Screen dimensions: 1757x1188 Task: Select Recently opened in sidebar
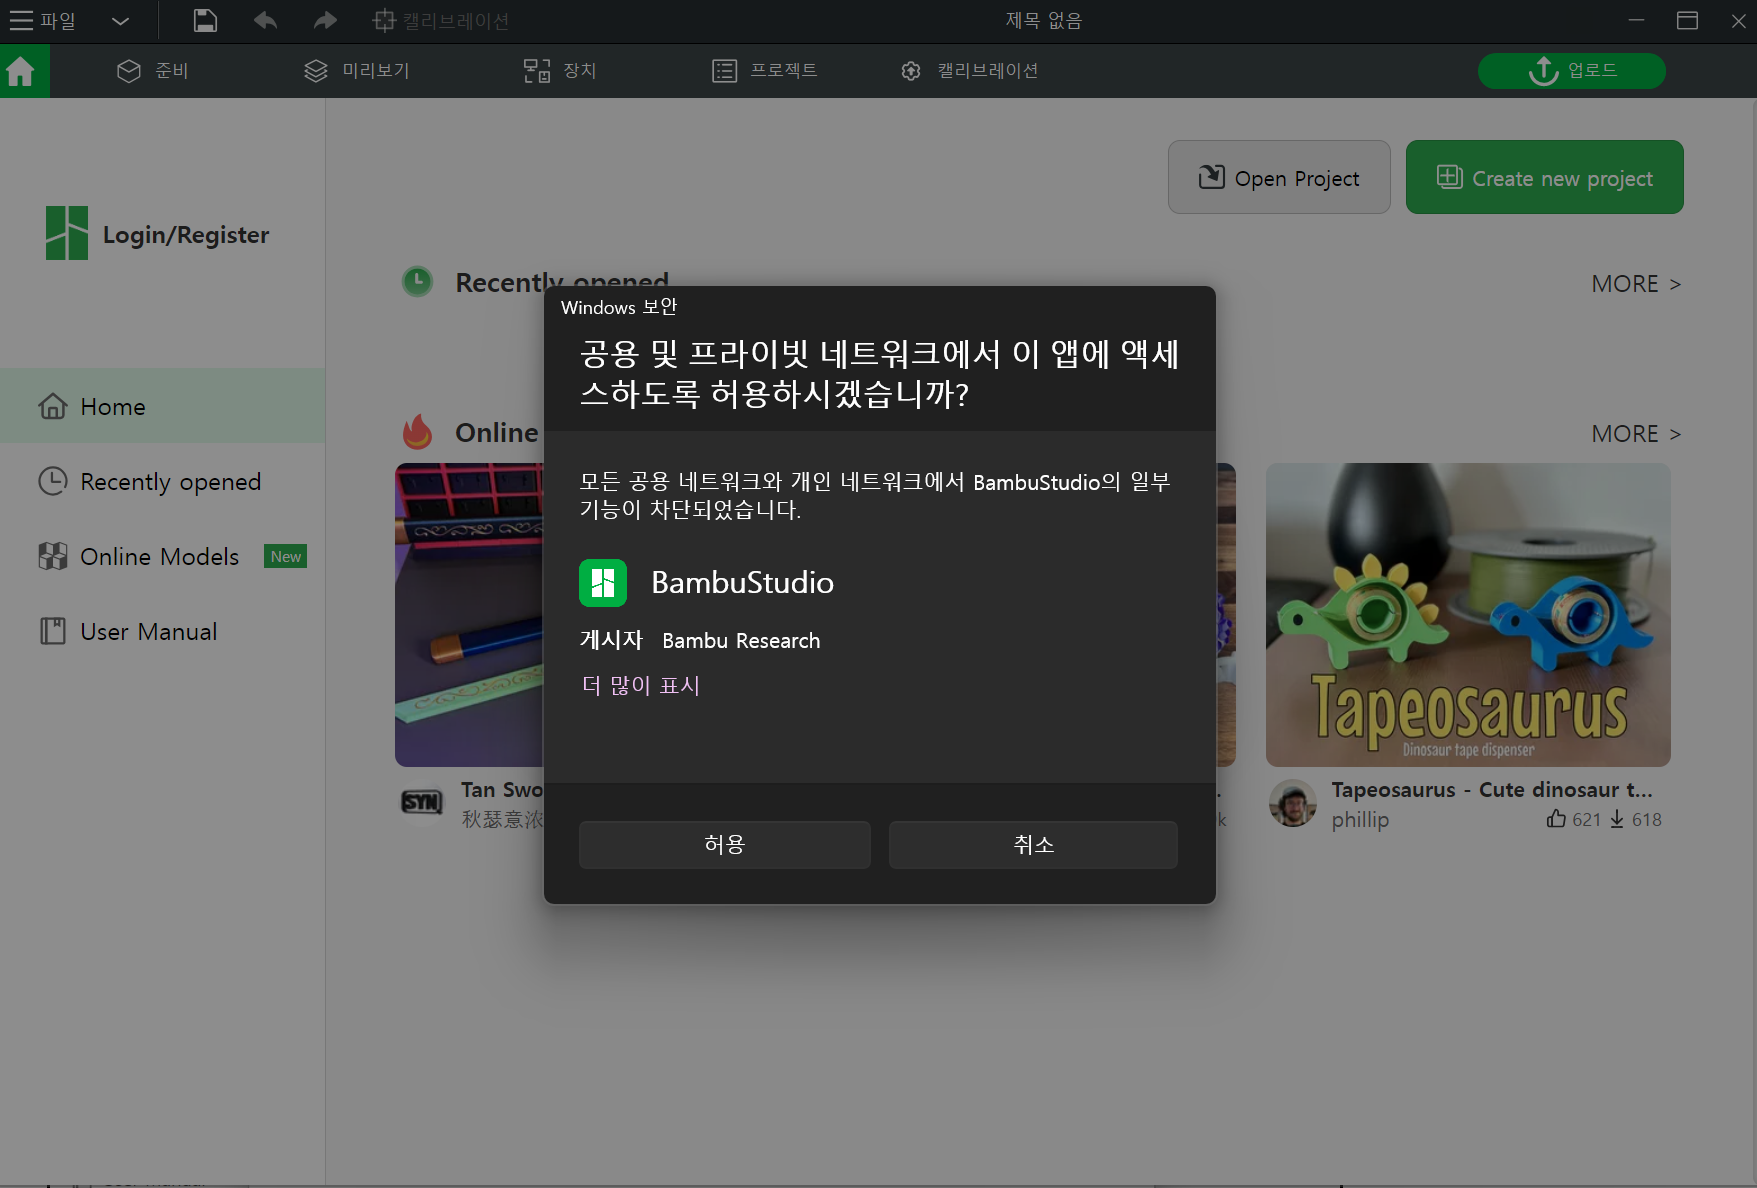(163, 481)
